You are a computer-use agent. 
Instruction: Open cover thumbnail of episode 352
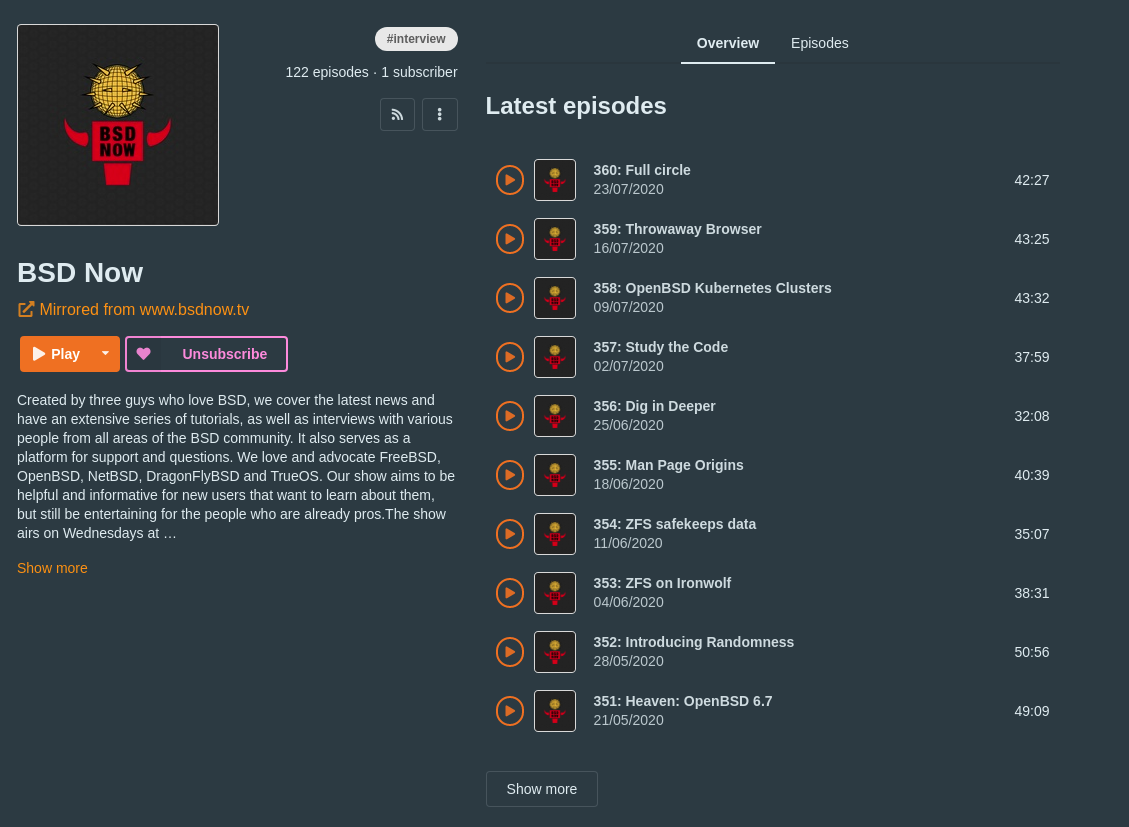pos(554,652)
